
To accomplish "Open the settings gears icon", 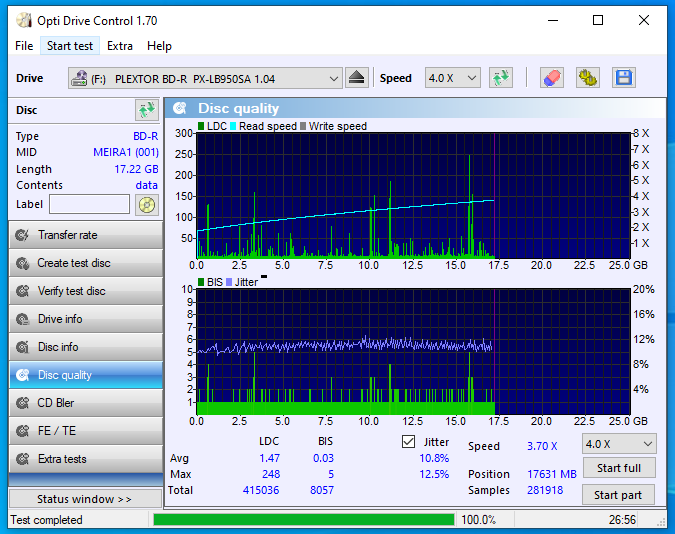I will tap(588, 78).
